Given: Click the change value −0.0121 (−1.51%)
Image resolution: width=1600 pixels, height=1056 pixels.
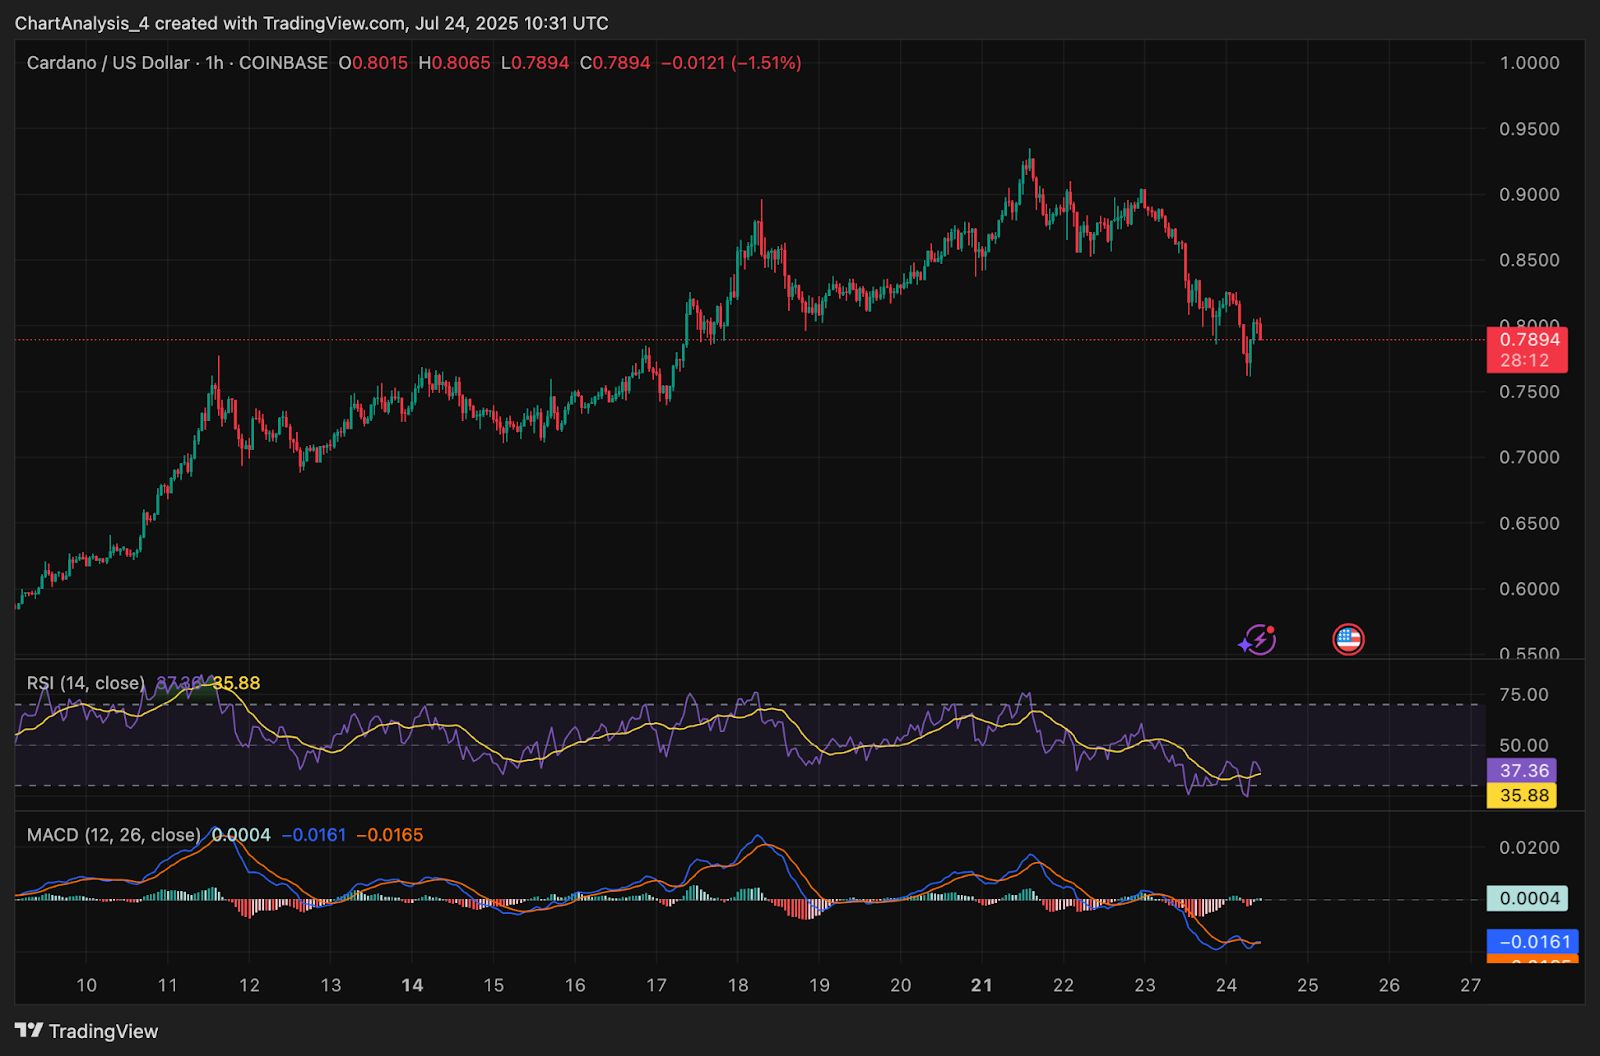Looking at the screenshot, I should (731, 63).
